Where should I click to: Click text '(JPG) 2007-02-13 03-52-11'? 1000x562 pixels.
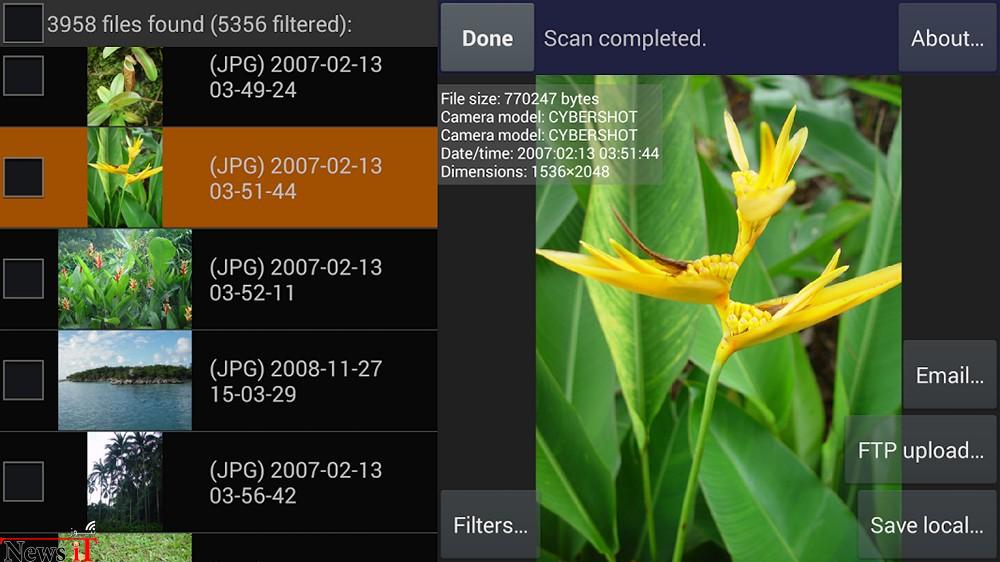coord(295,279)
